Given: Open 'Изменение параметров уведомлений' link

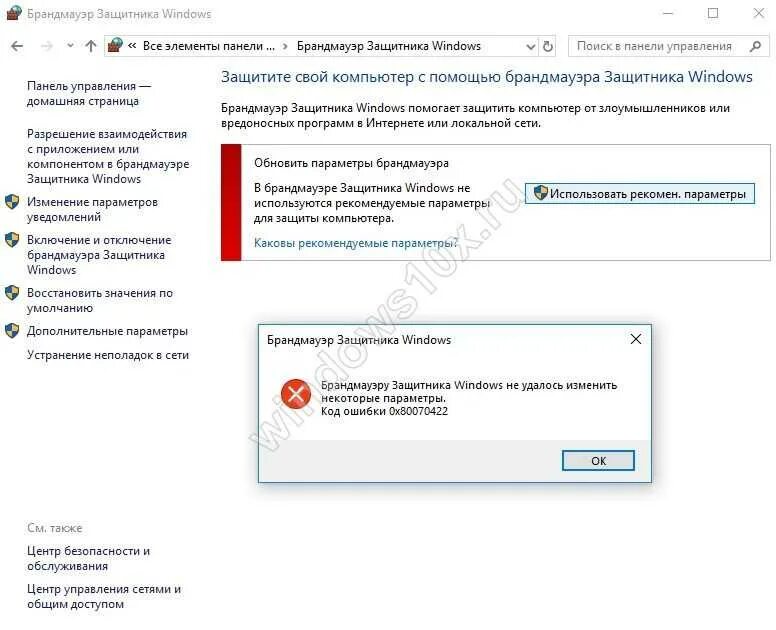Looking at the screenshot, I should point(93,209).
